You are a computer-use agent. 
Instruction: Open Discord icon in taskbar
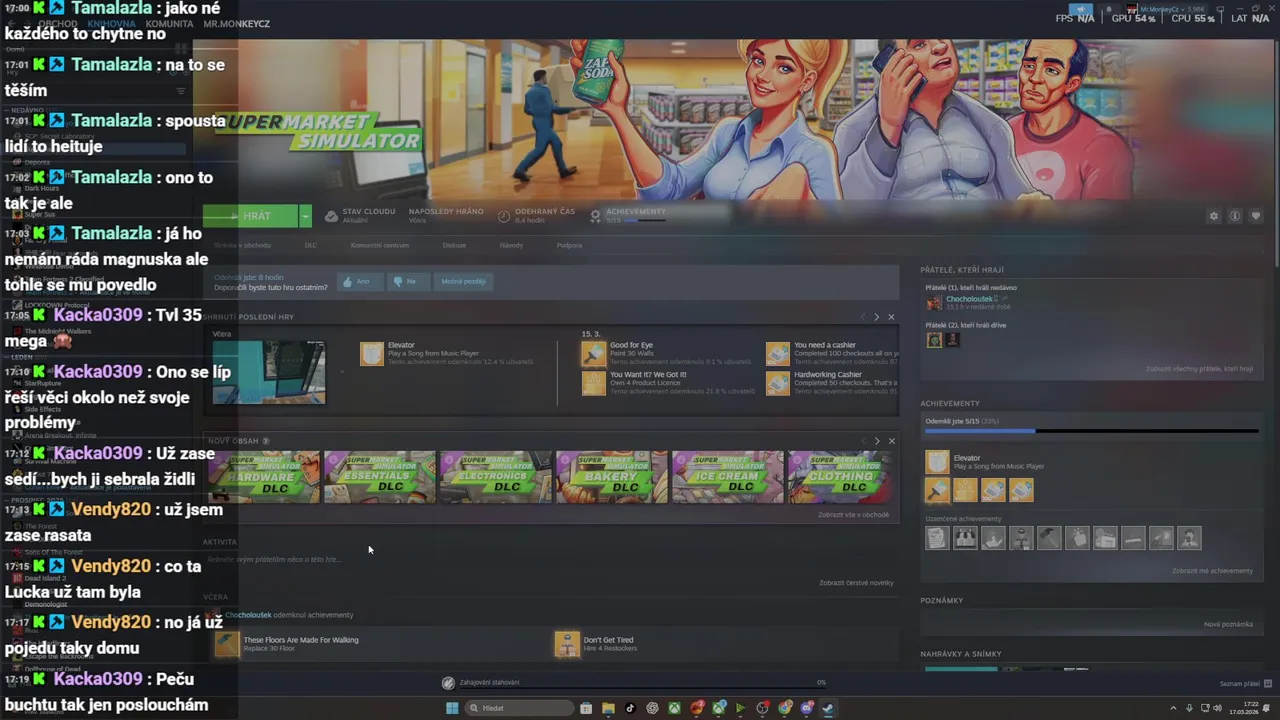[807, 708]
